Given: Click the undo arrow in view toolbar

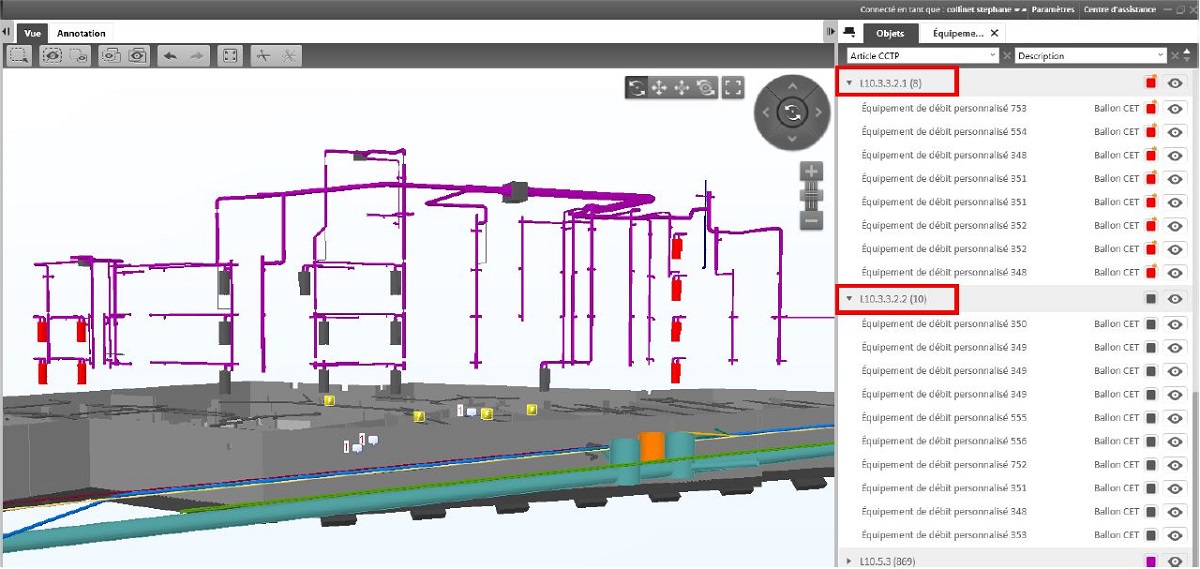Looking at the screenshot, I should tap(170, 56).
